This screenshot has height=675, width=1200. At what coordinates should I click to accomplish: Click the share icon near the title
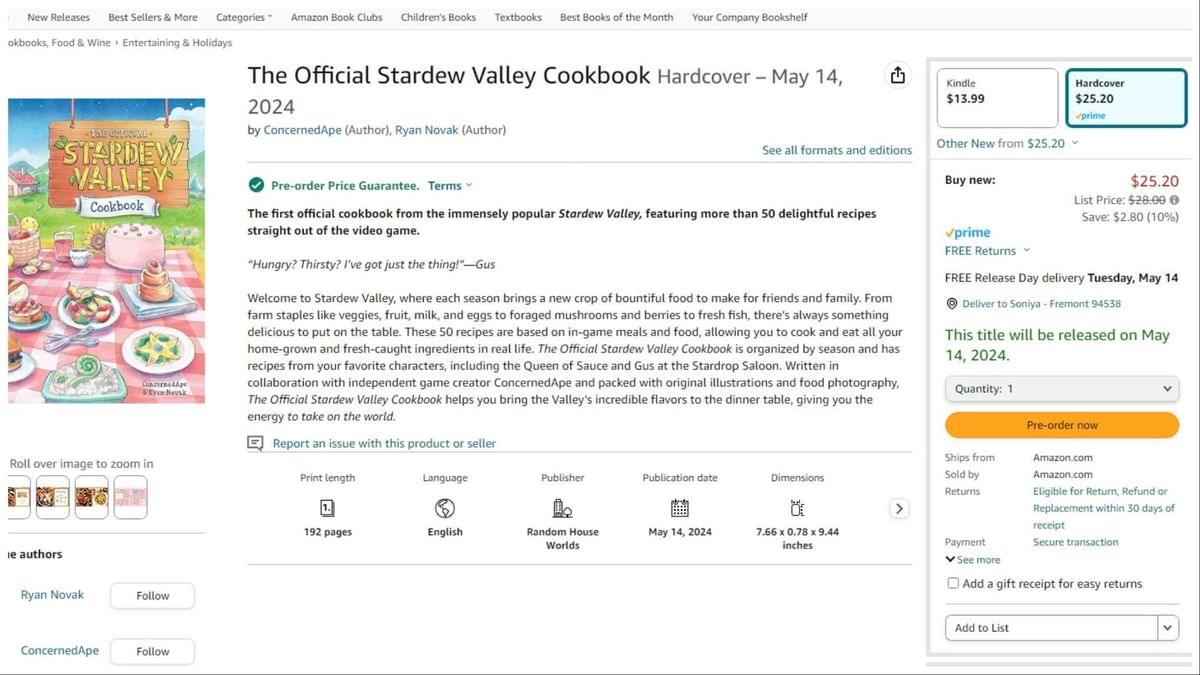click(x=897, y=74)
